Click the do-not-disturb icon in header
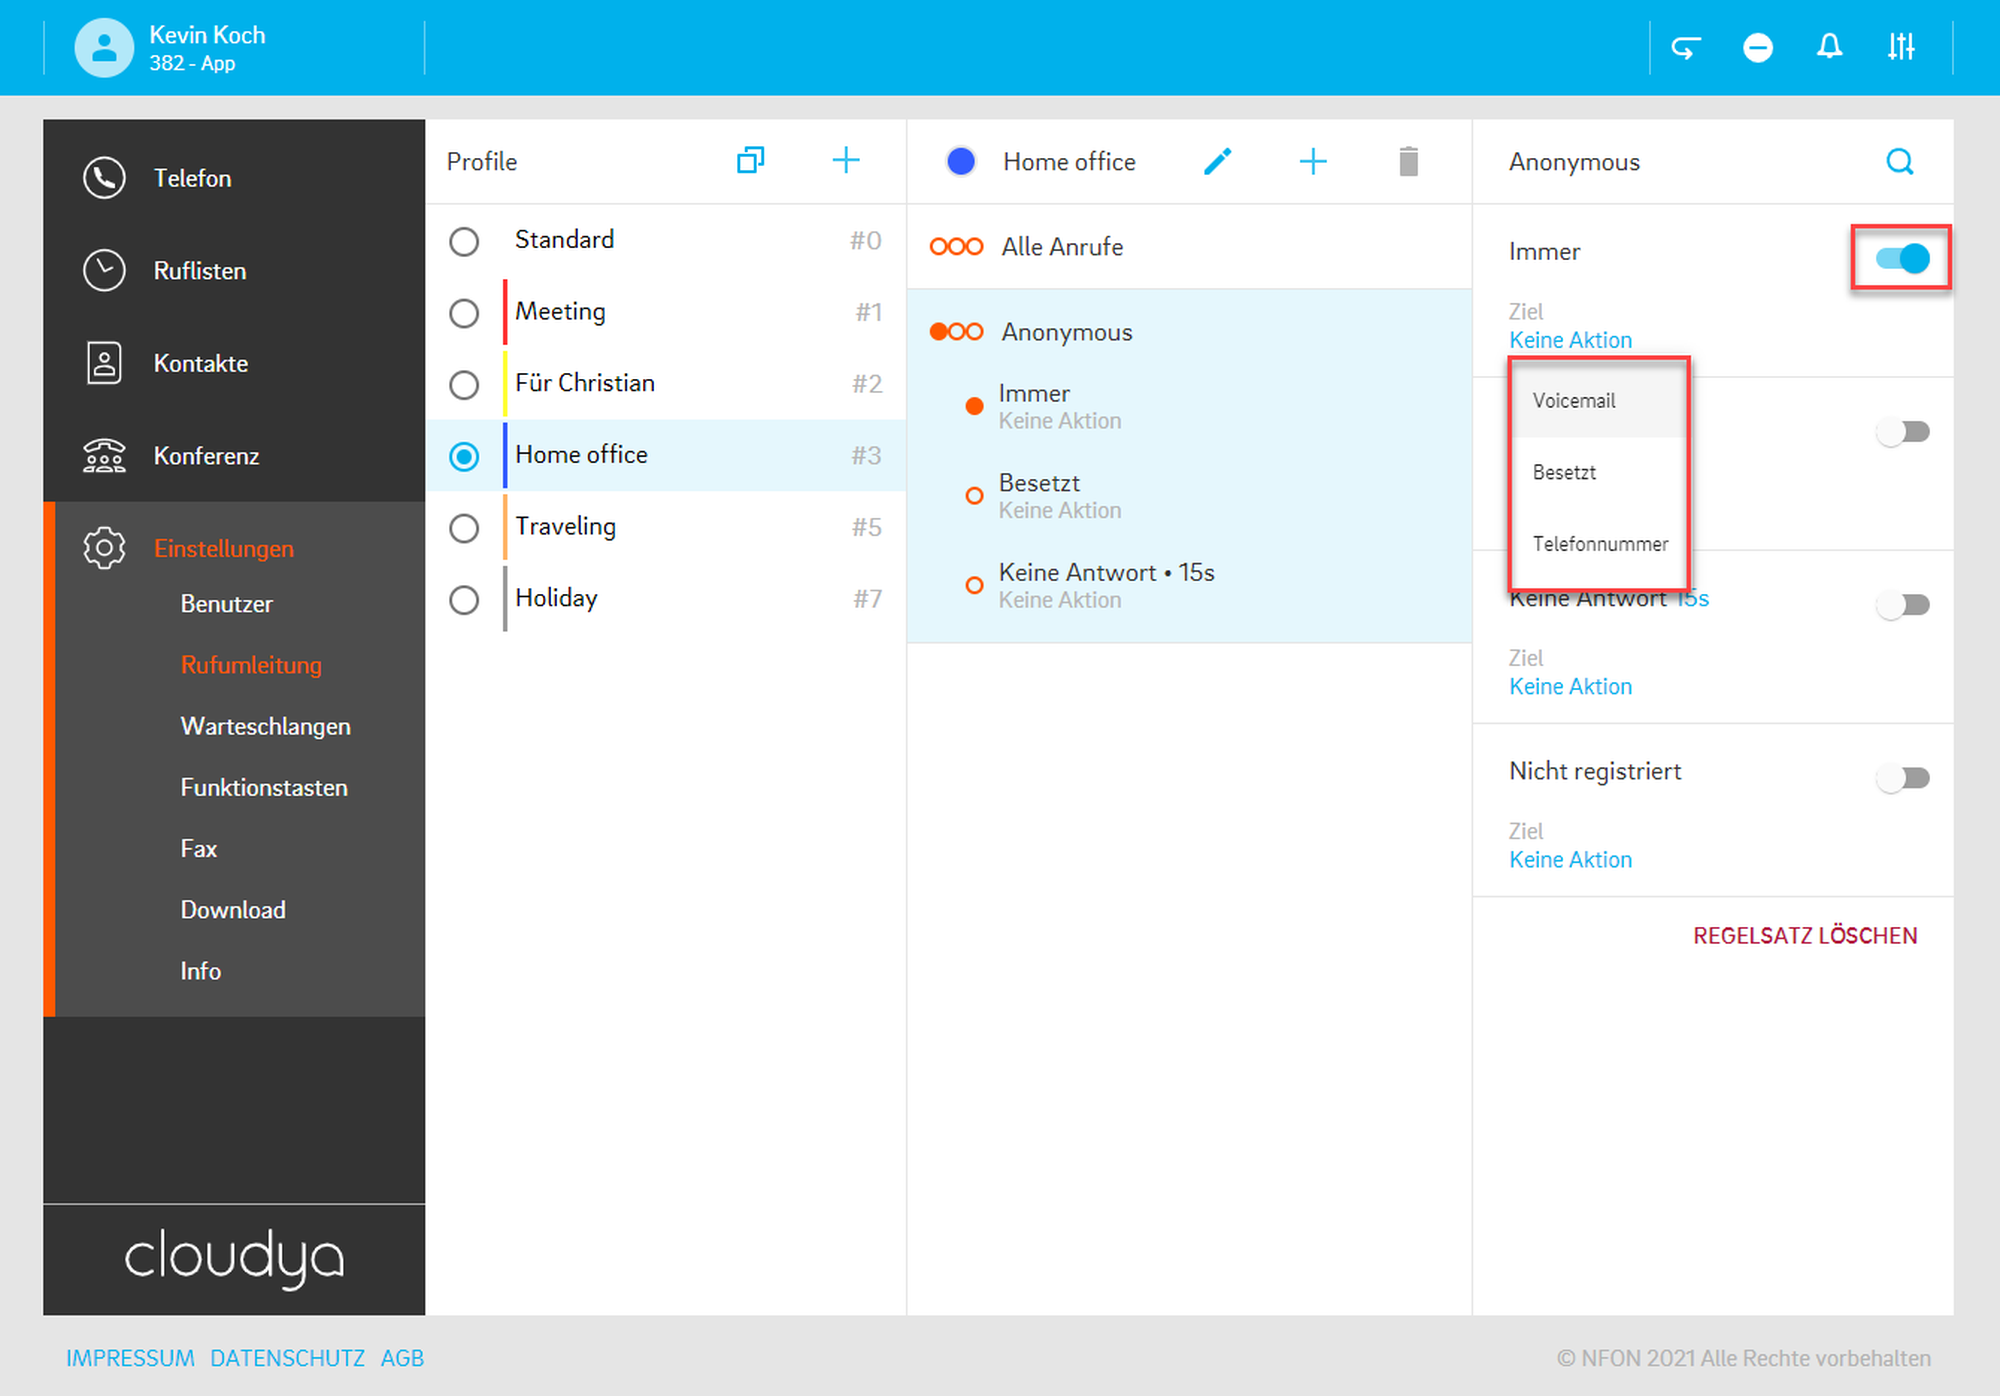Image resolution: width=2000 pixels, height=1396 pixels. click(x=1757, y=47)
